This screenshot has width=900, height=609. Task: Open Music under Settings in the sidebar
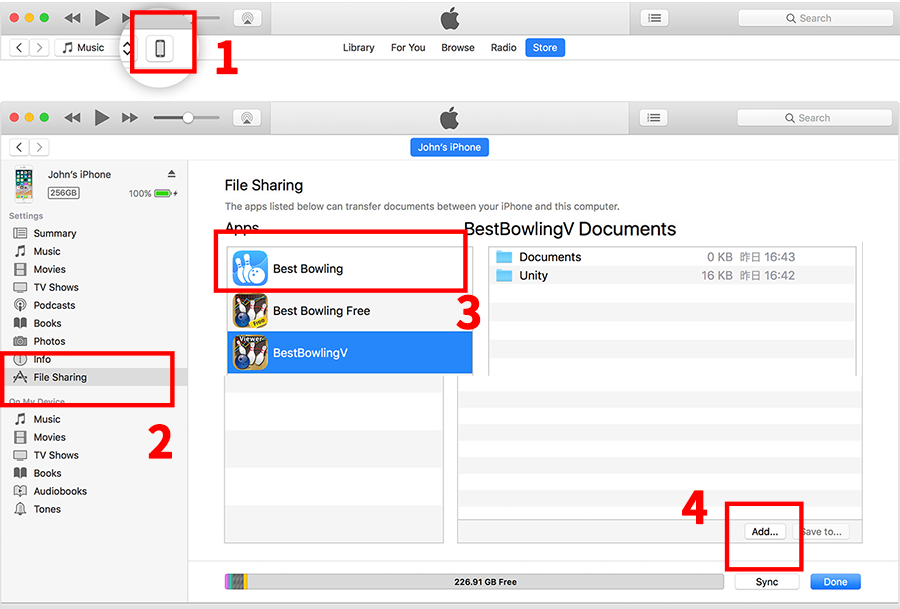pos(46,251)
